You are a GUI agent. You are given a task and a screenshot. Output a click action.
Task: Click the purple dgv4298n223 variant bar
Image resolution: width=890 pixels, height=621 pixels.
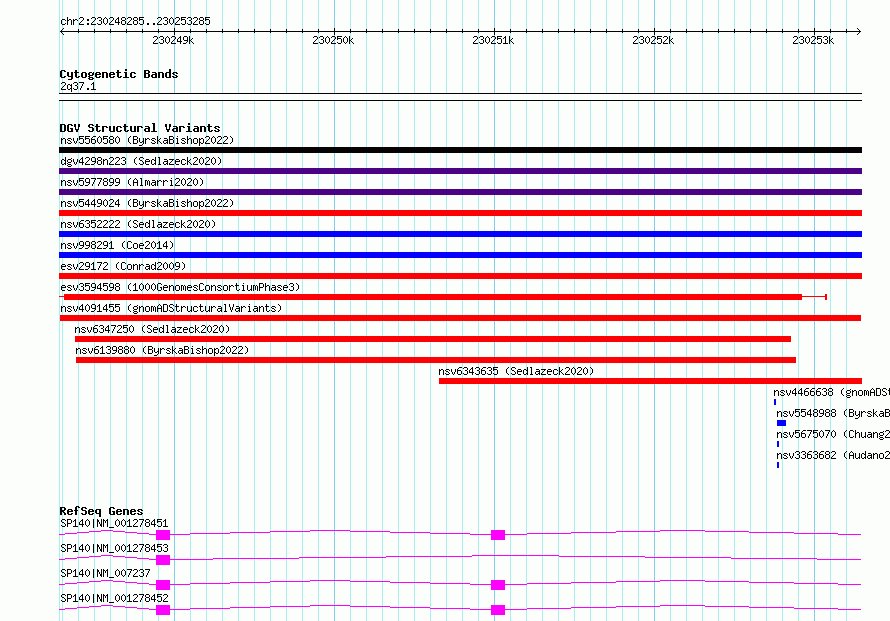(460, 171)
